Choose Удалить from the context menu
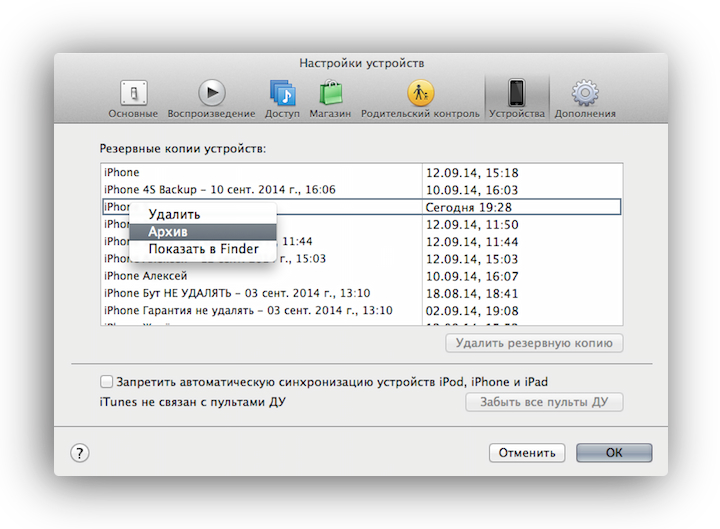 174,214
